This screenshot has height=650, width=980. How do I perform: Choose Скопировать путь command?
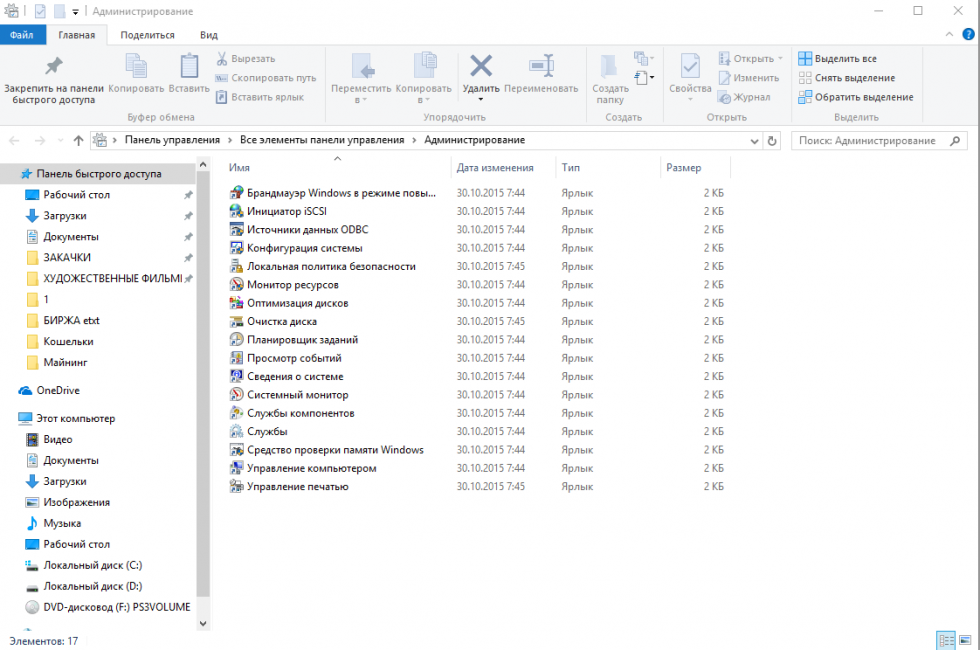pyautogui.click(x=266, y=78)
